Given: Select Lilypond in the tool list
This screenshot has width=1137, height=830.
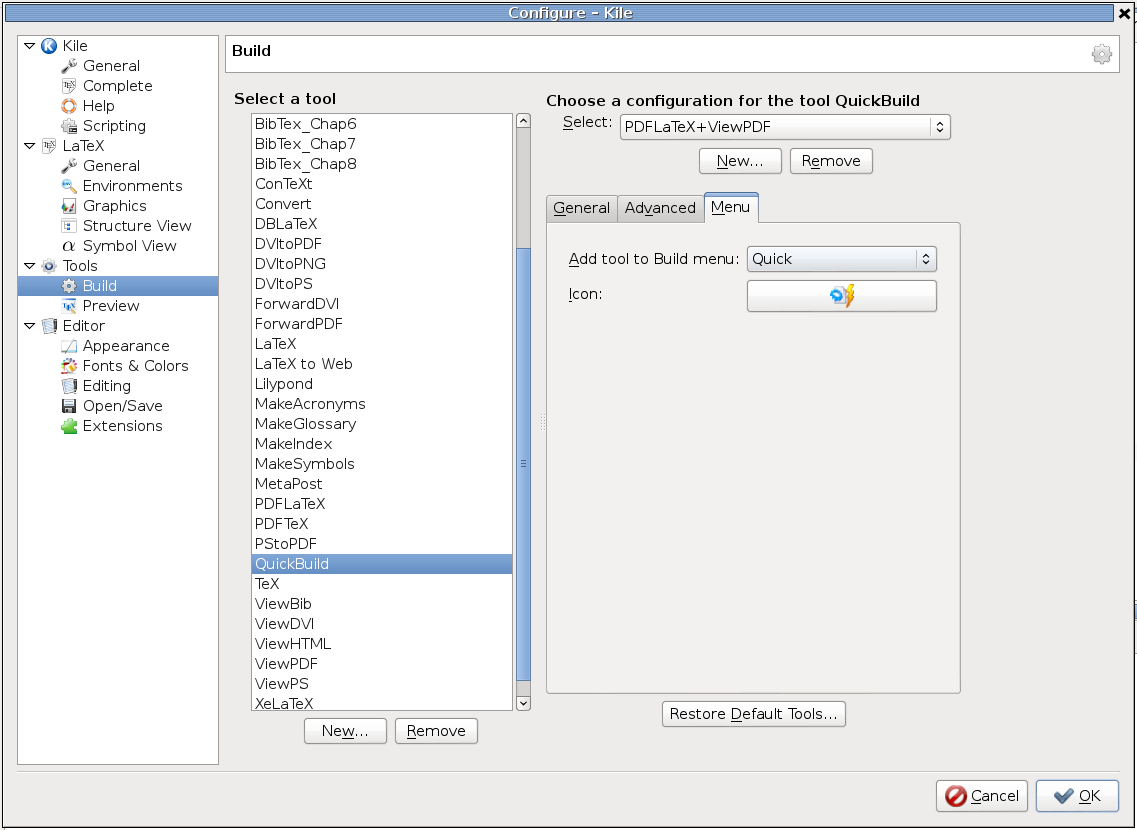Looking at the screenshot, I should 381,384.
